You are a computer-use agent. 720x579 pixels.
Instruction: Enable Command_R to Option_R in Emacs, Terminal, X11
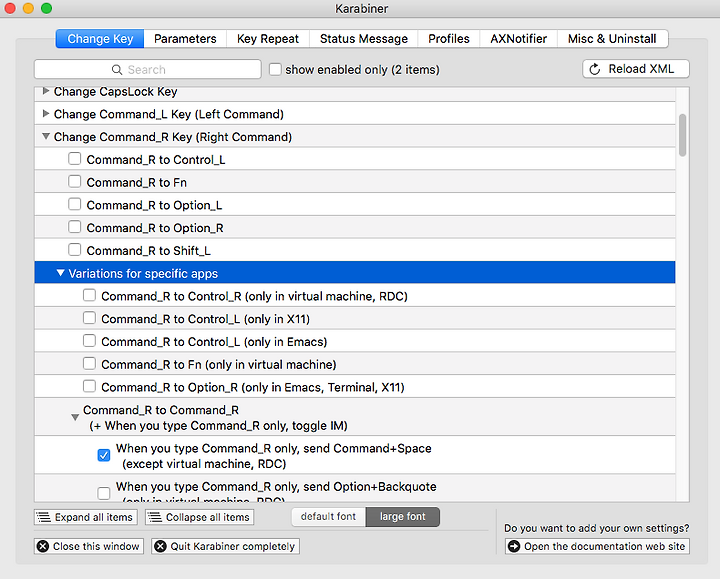pyautogui.click(x=89, y=386)
